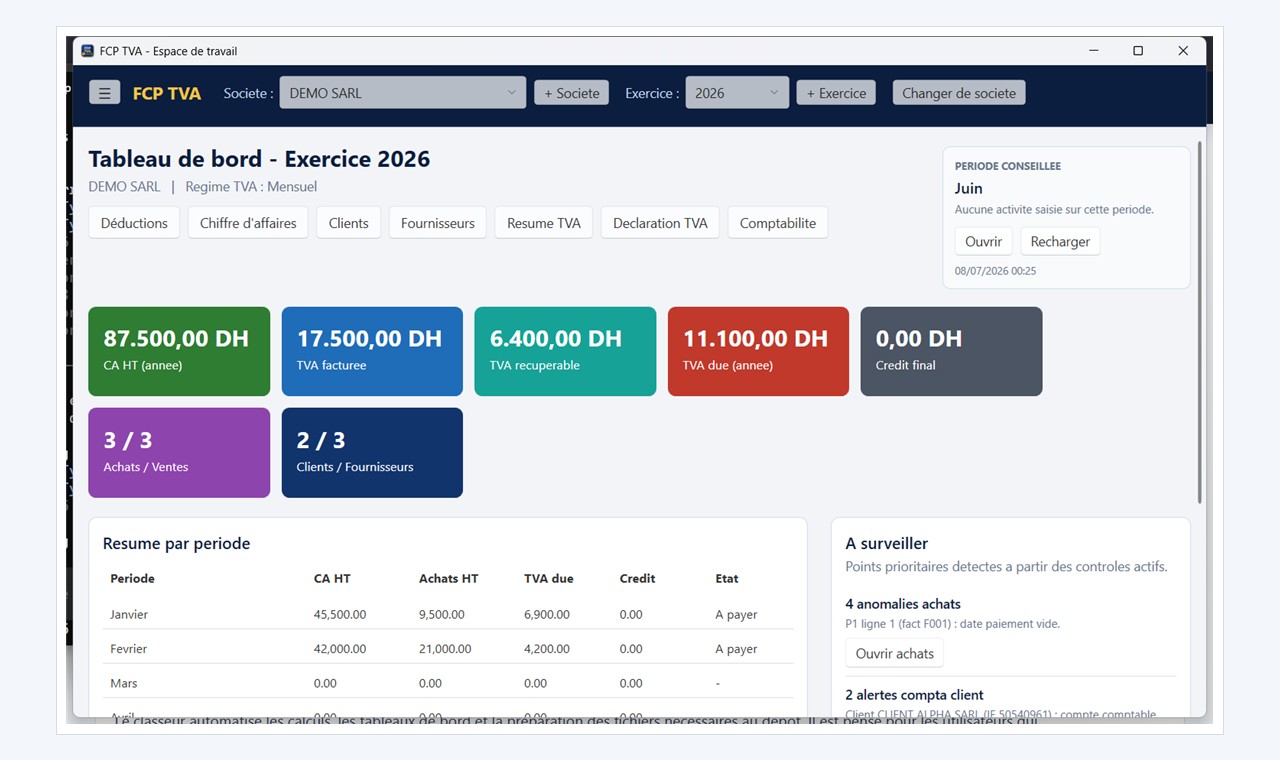Click the 6,900.00 TVA due value

(x=547, y=614)
